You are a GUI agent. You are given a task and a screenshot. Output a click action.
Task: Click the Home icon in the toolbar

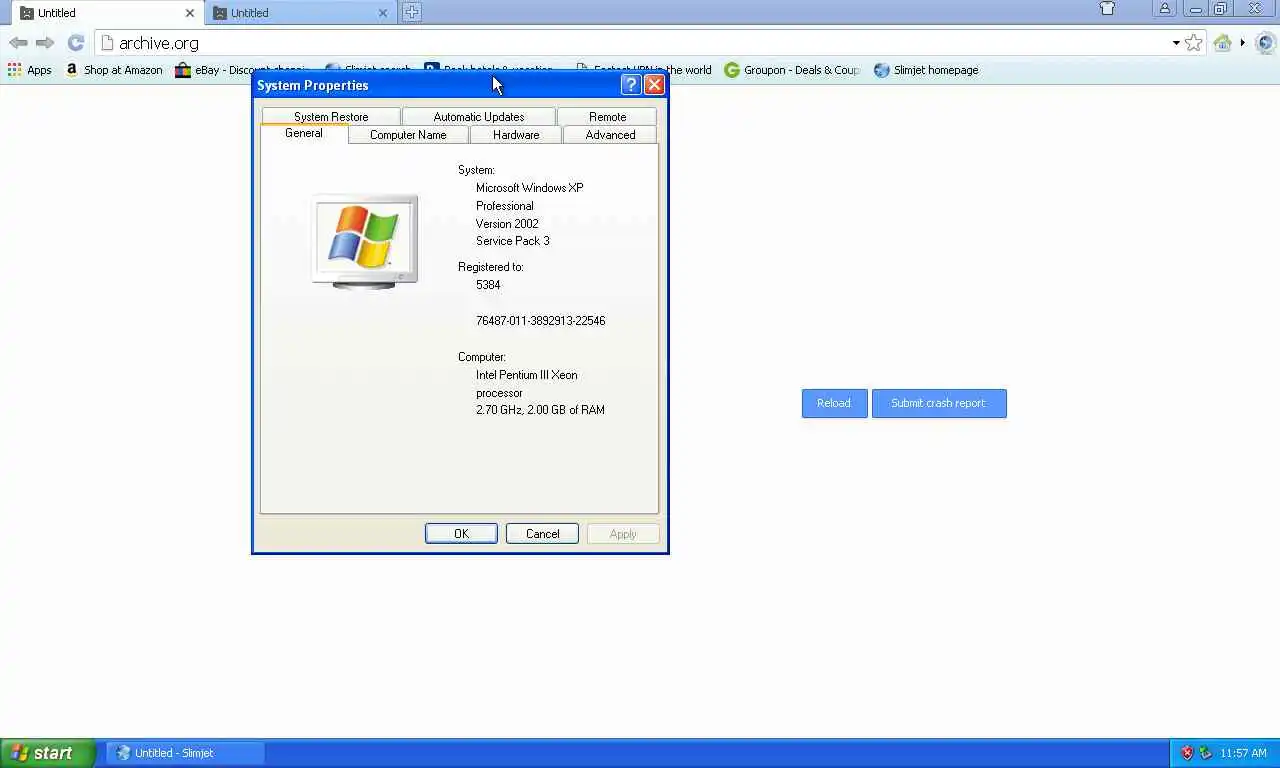point(1222,43)
